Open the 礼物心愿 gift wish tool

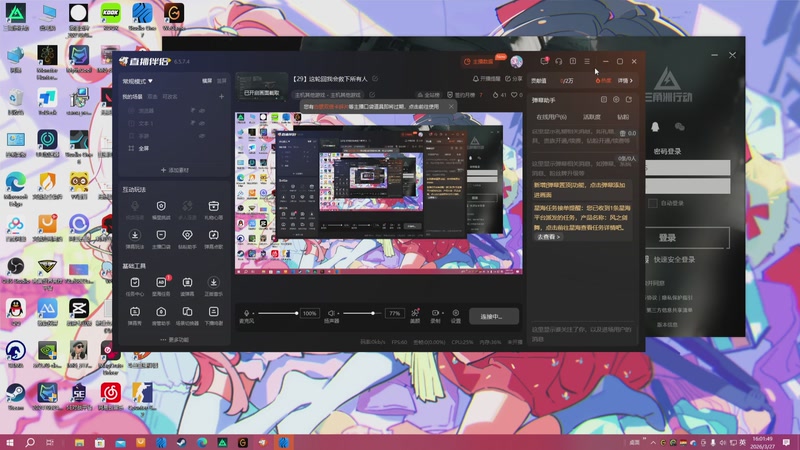coord(213,209)
